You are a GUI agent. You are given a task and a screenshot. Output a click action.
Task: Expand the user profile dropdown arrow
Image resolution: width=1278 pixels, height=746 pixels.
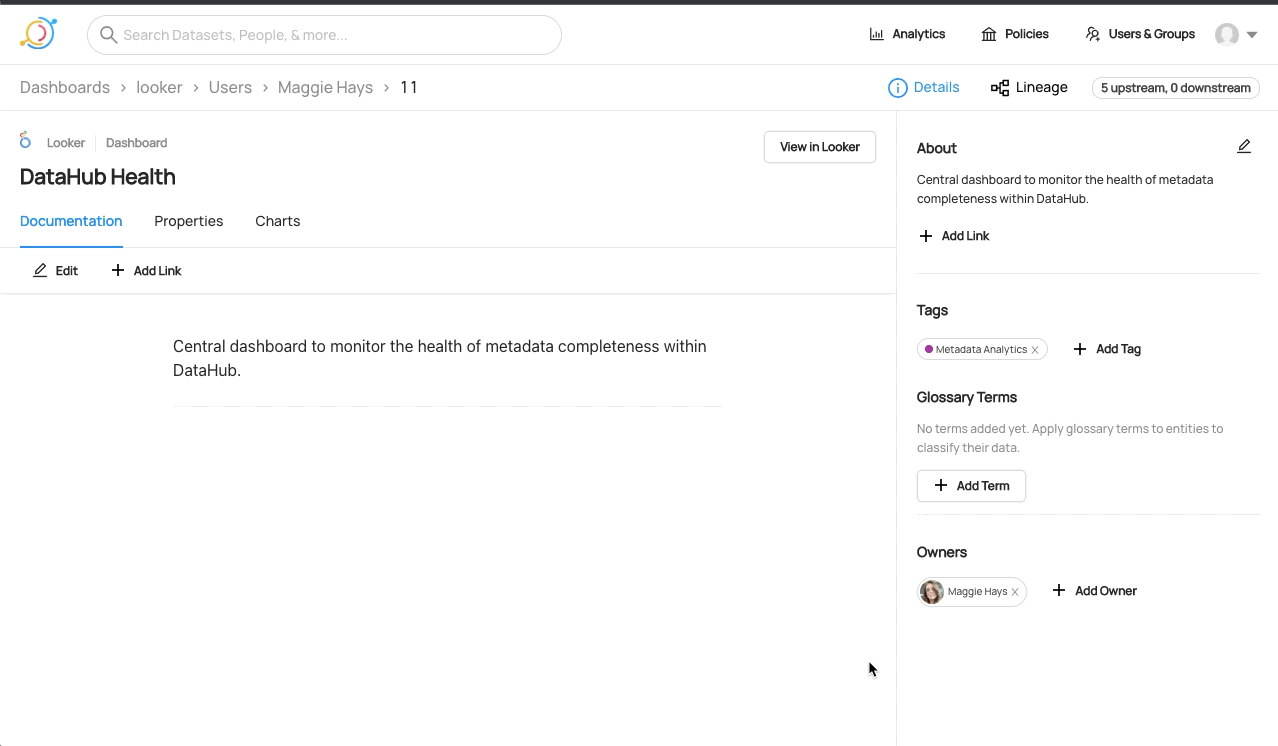pos(1252,35)
